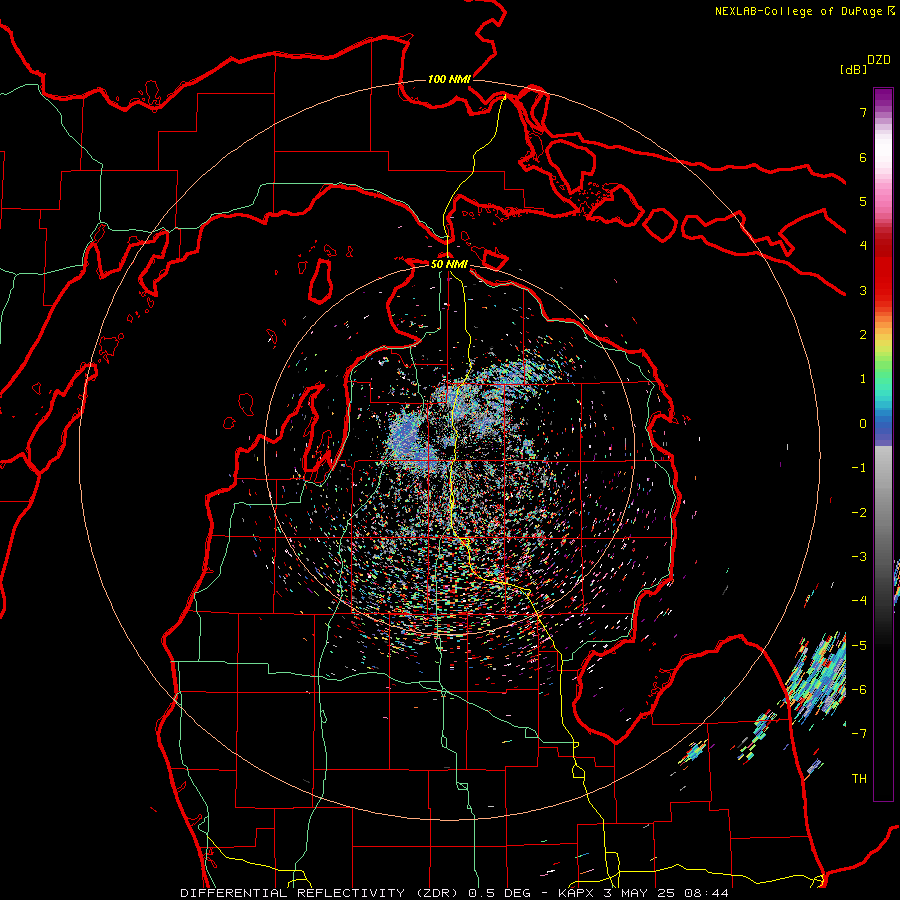Click the -4 dB scale label
Viewport: 900px width, 900px height.
click(x=859, y=601)
